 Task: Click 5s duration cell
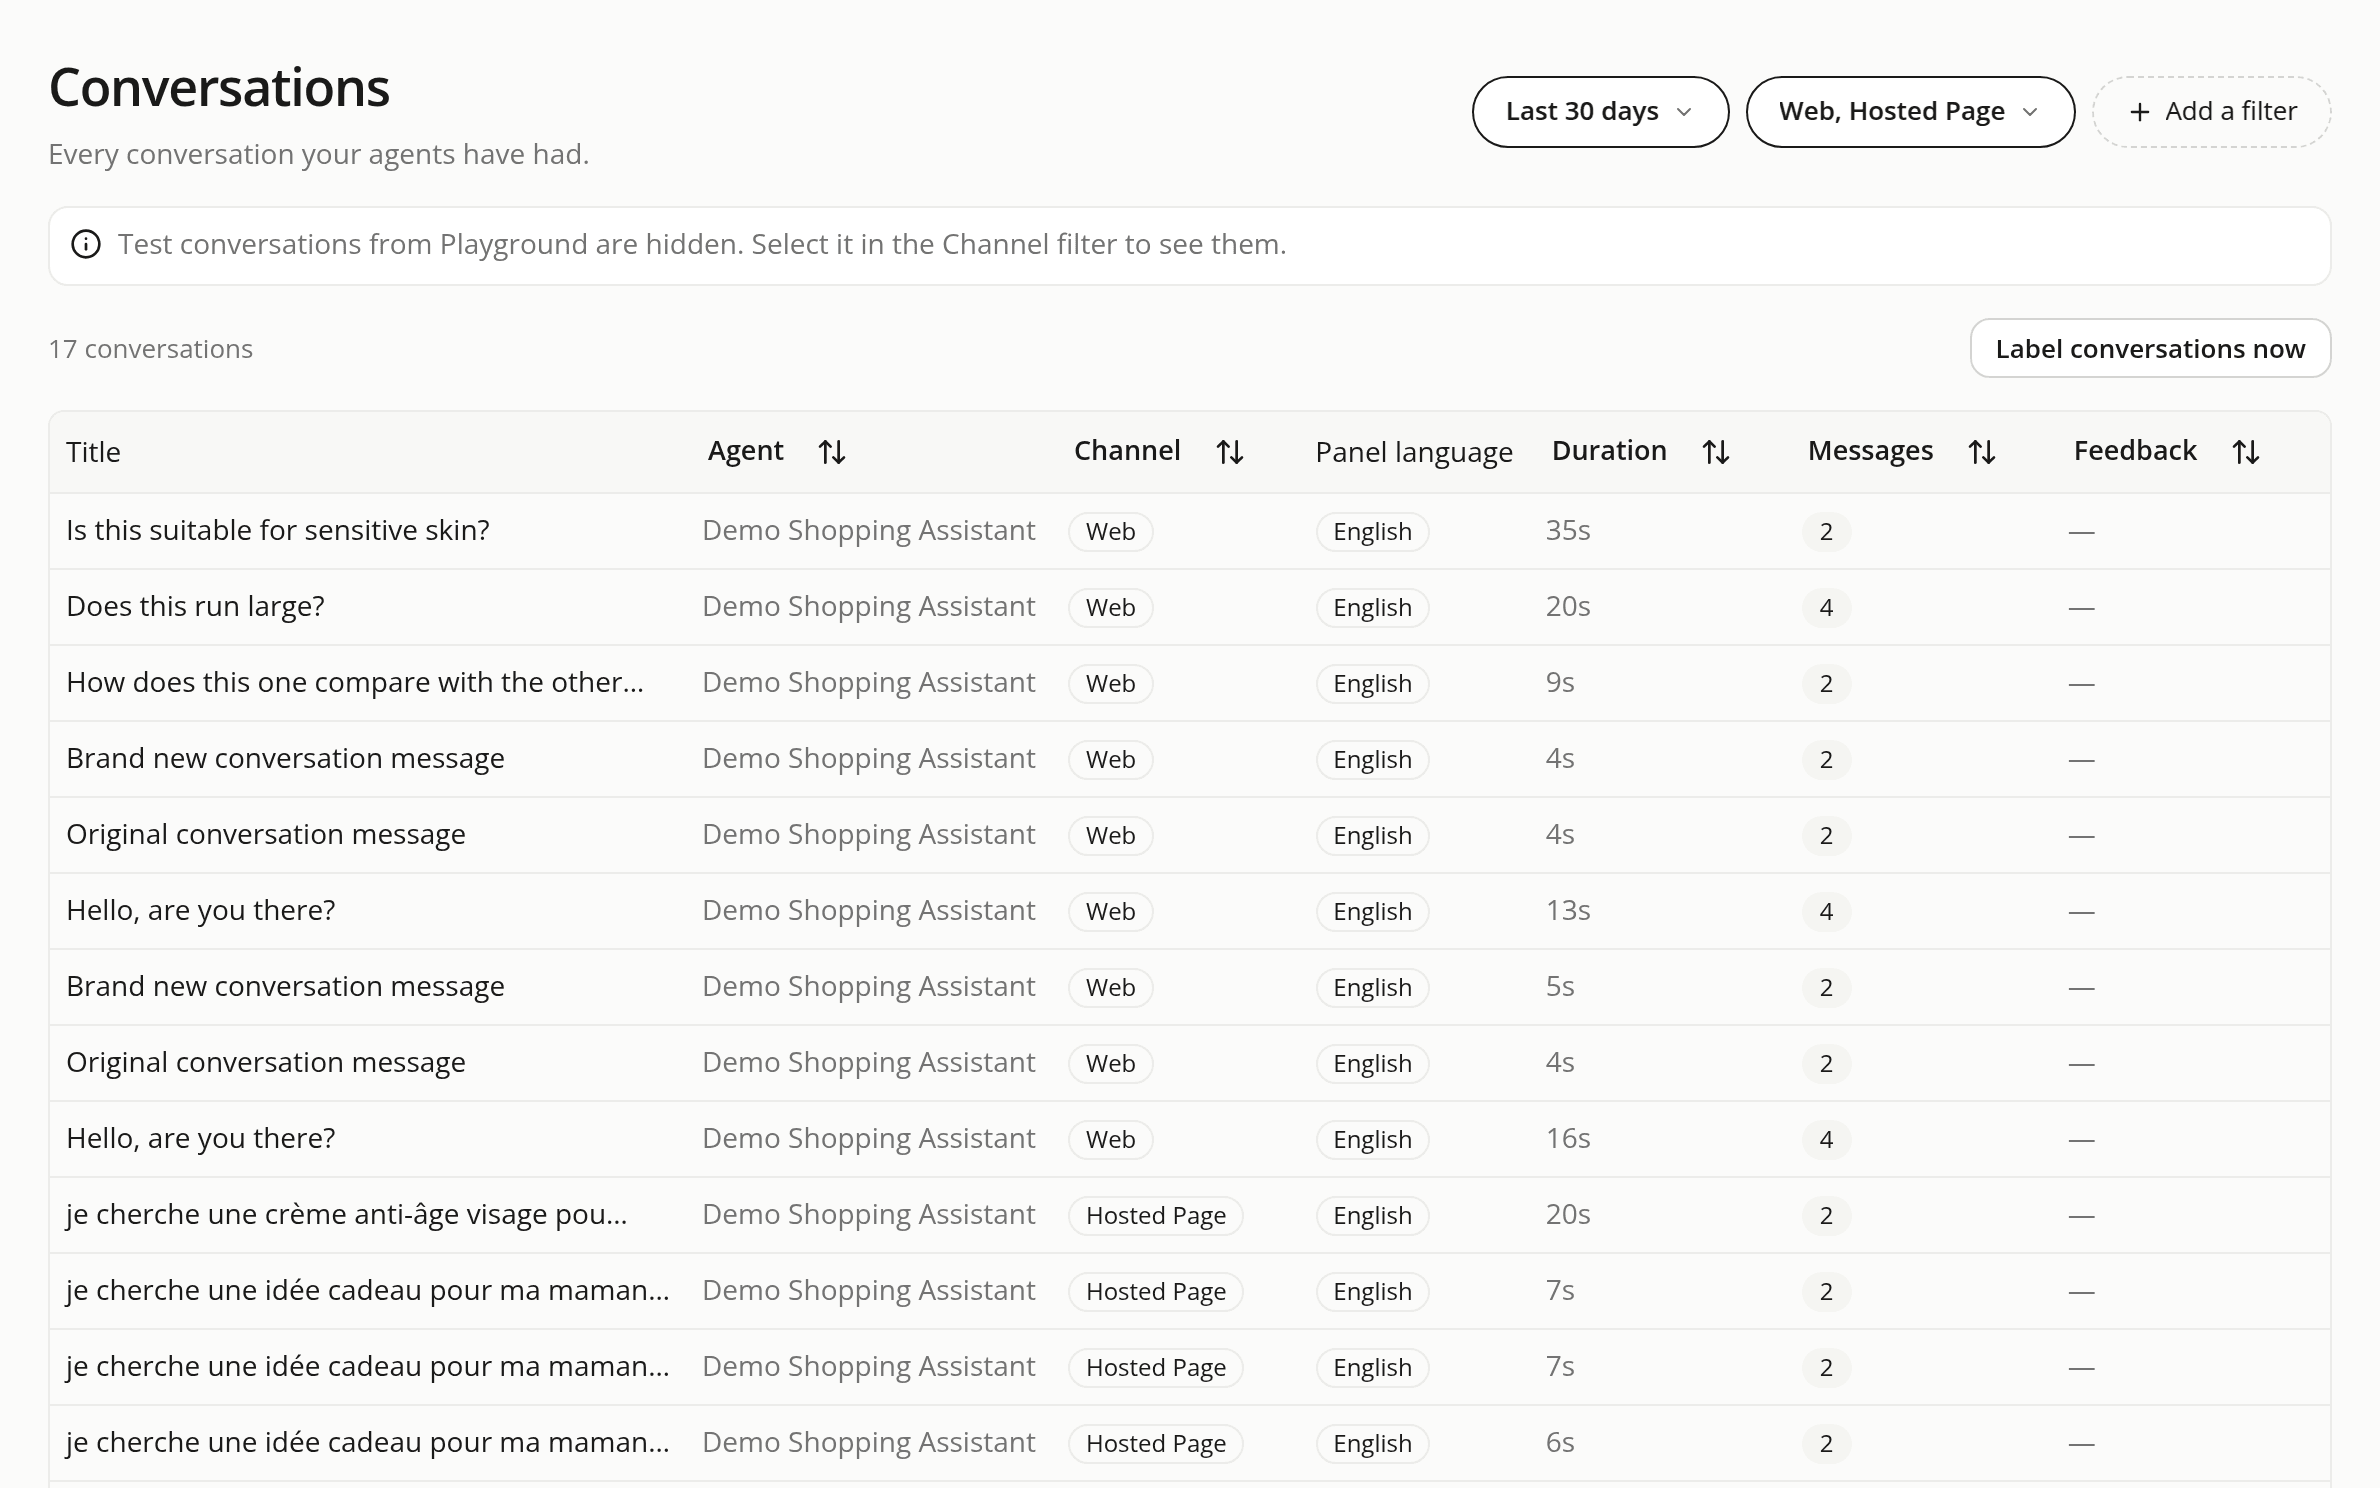[1559, 986]
